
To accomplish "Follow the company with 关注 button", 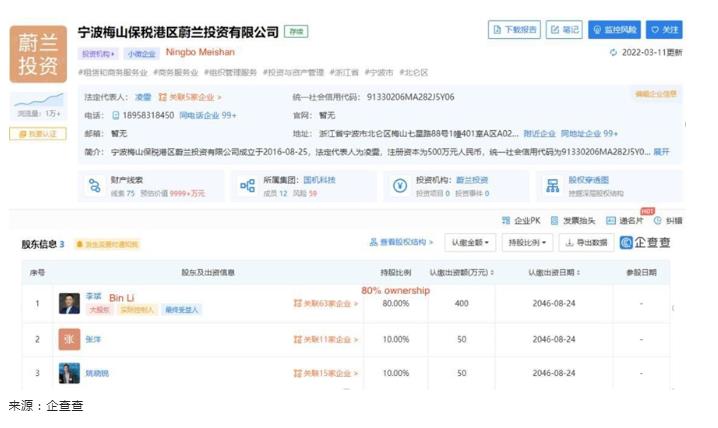I will click(665, 30).
